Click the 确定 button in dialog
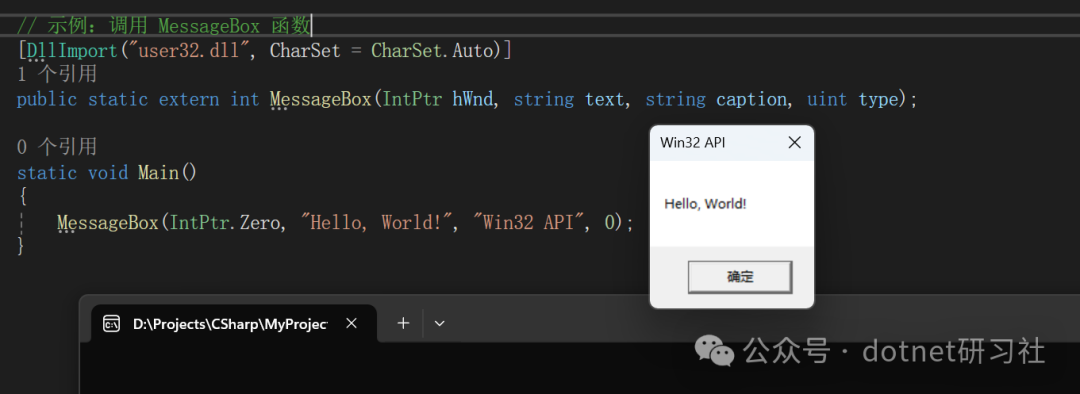Viewport: 1080px width, 394px height. pyautogui.click(x=740, y=277)
